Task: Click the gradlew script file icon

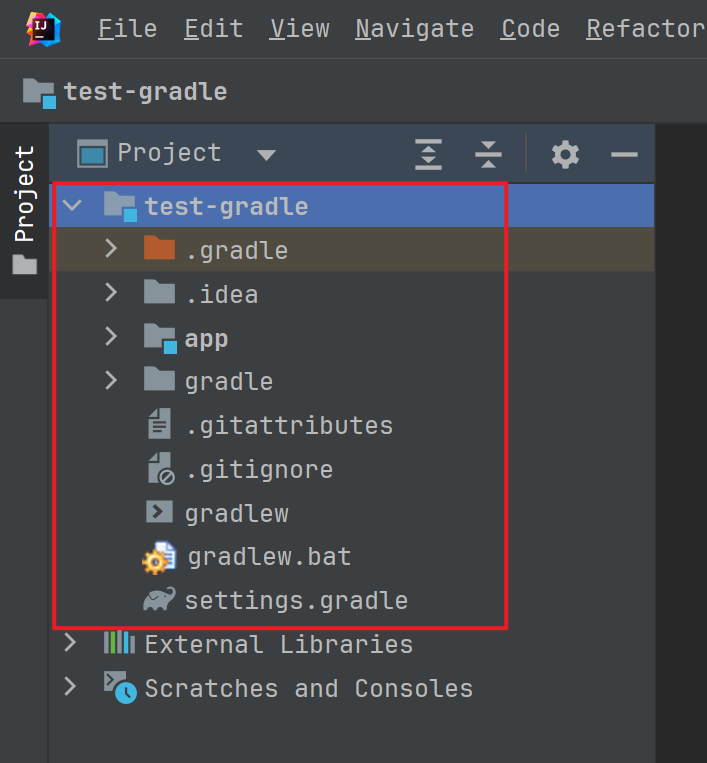Action: 159,513
